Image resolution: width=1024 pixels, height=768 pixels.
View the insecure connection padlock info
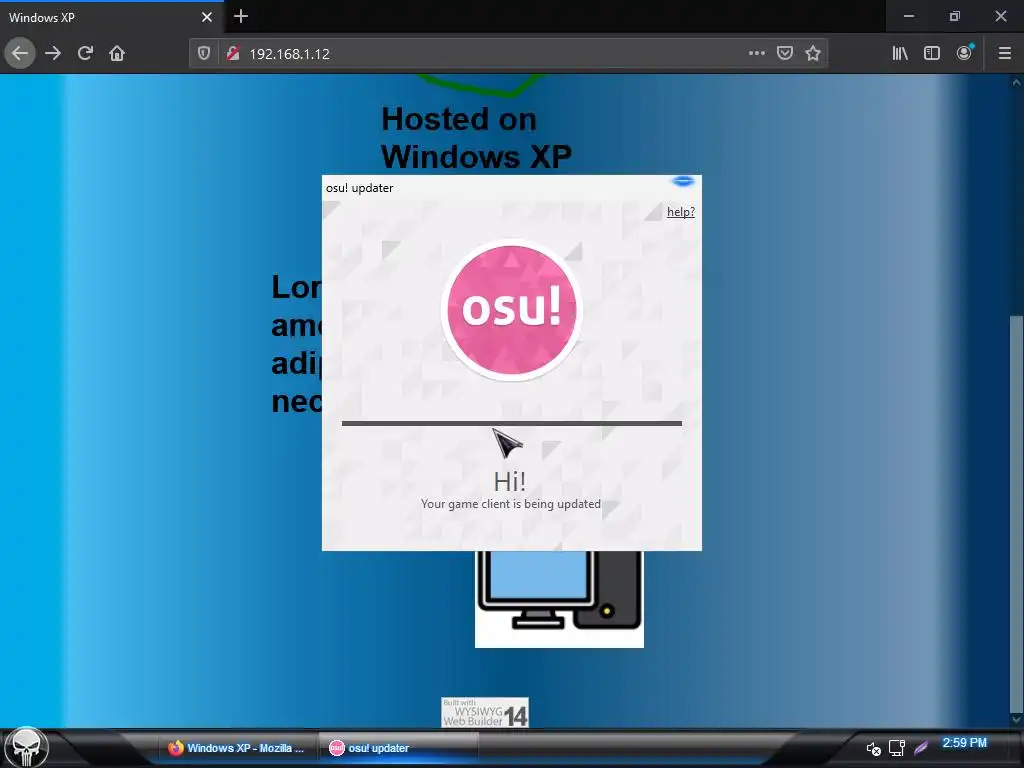click(x=232, y=54)
